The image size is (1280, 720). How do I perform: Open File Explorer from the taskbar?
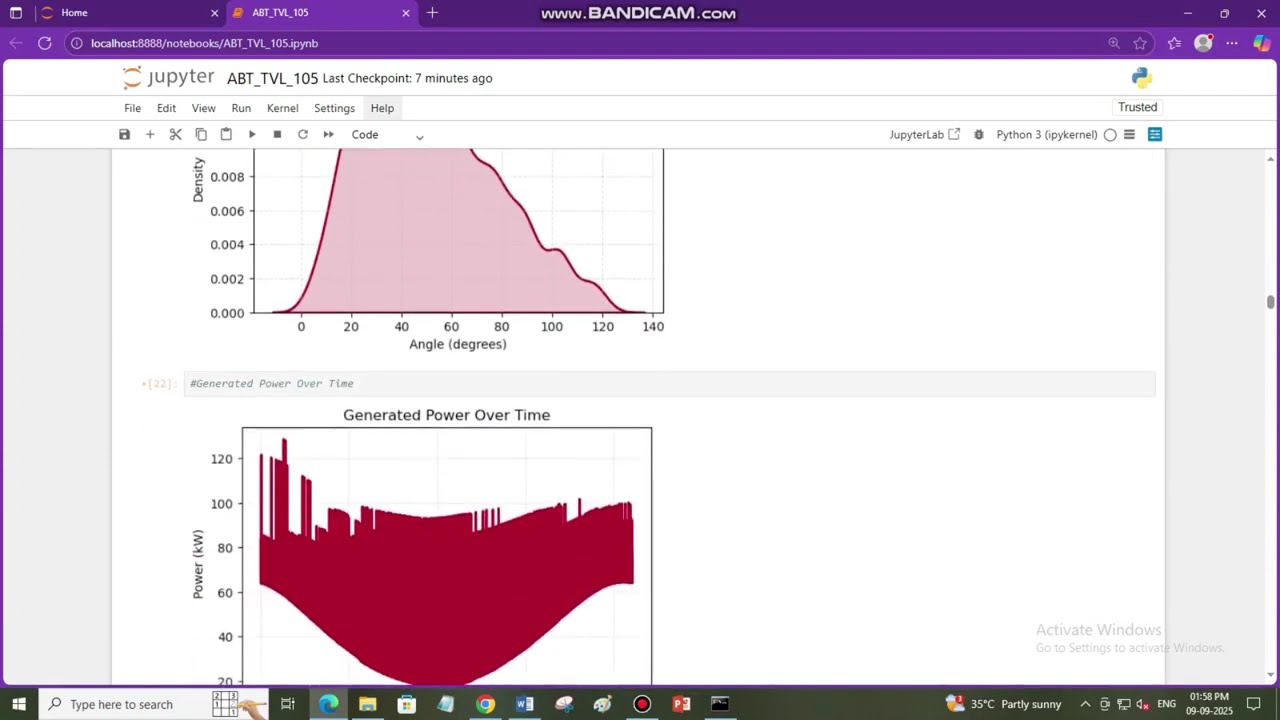point(367,704)
